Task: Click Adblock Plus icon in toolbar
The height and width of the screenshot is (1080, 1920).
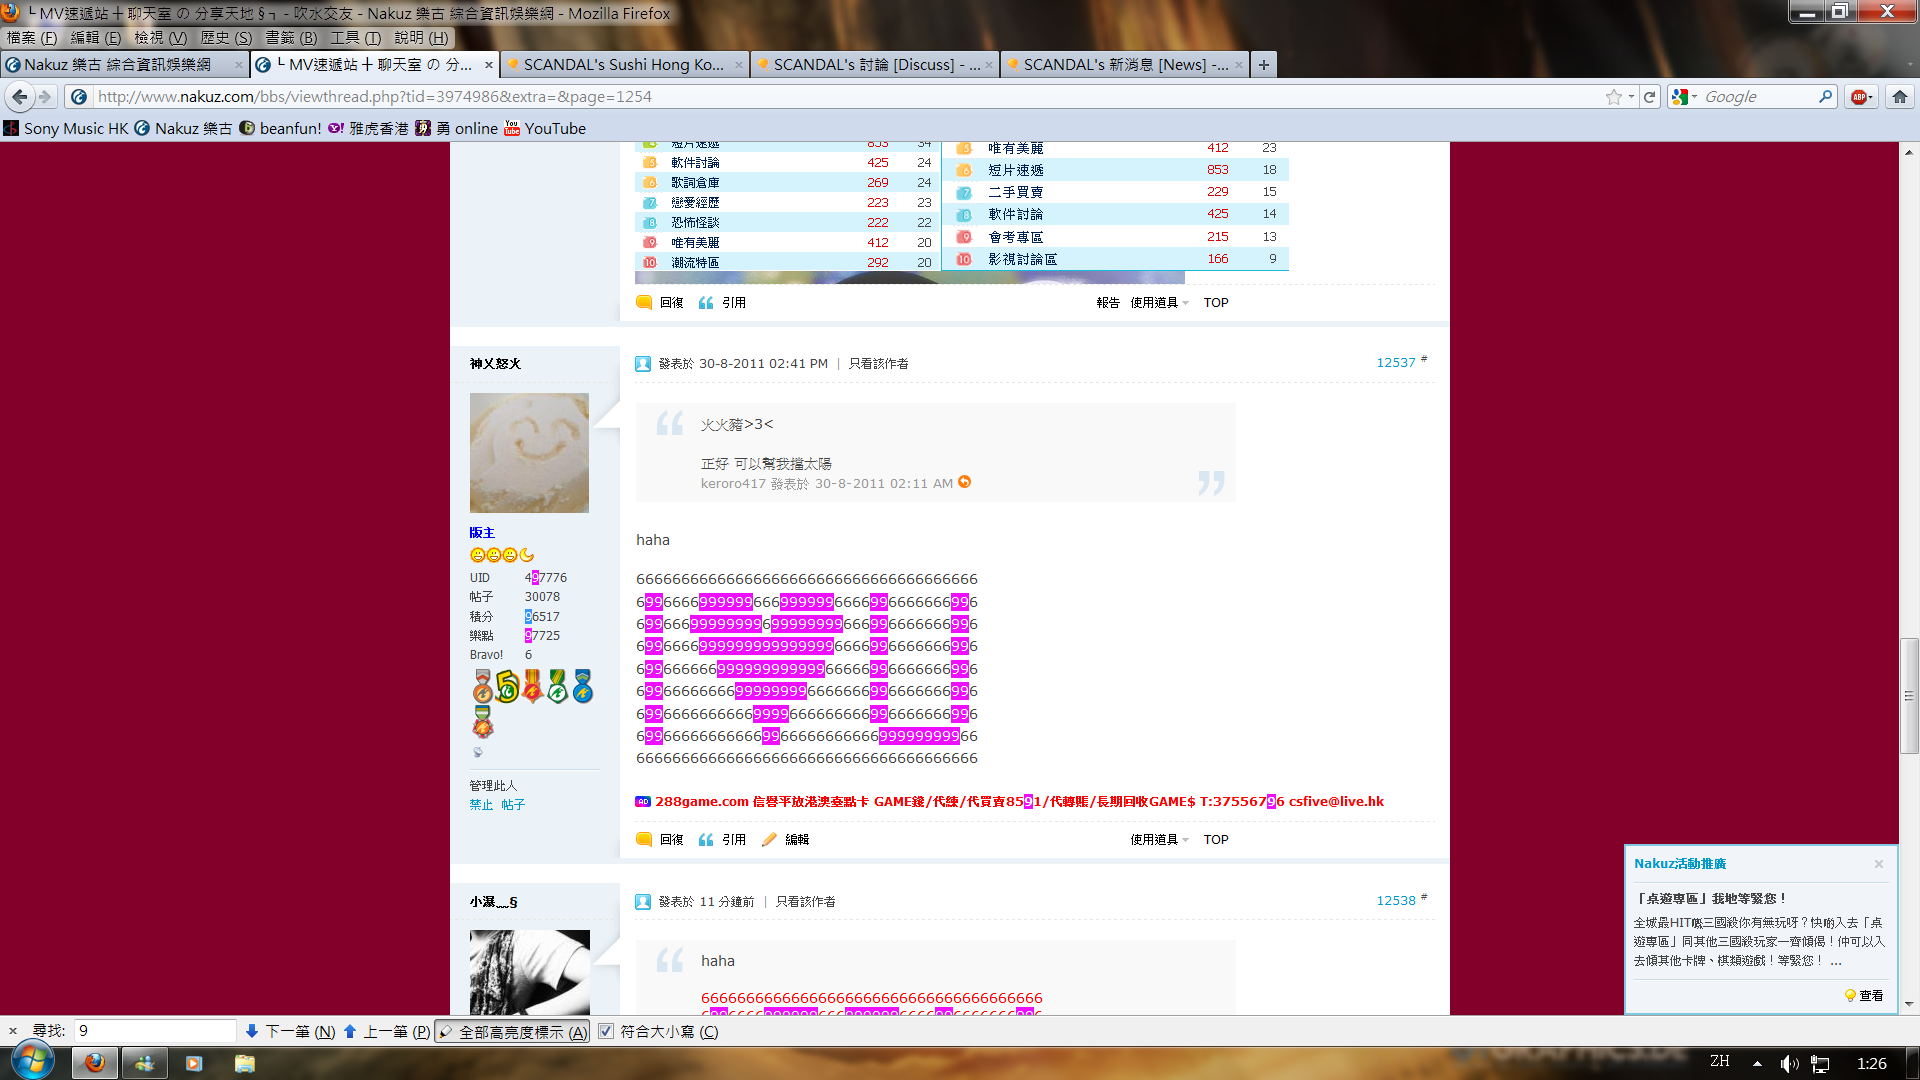Action: (x=1859, y=97)
